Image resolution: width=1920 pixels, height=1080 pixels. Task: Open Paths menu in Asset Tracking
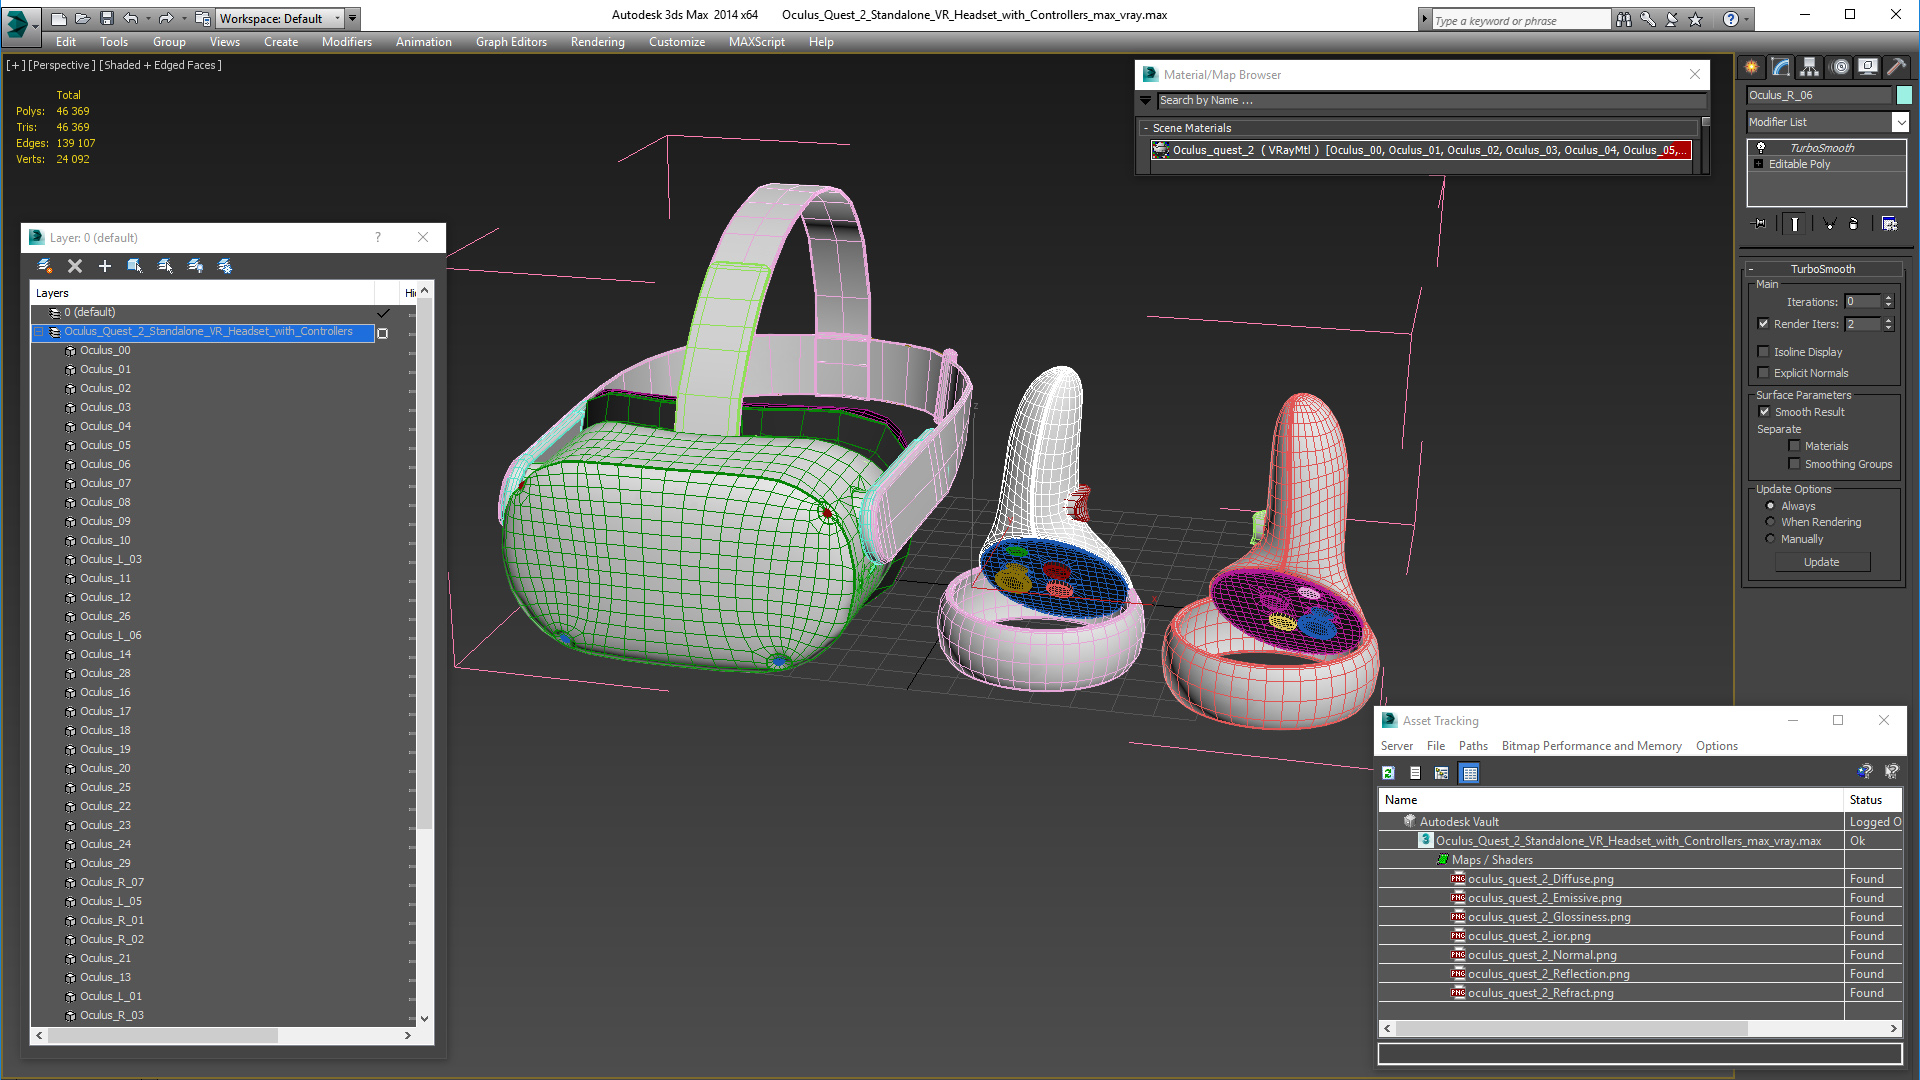click(x=1472, y=746)
